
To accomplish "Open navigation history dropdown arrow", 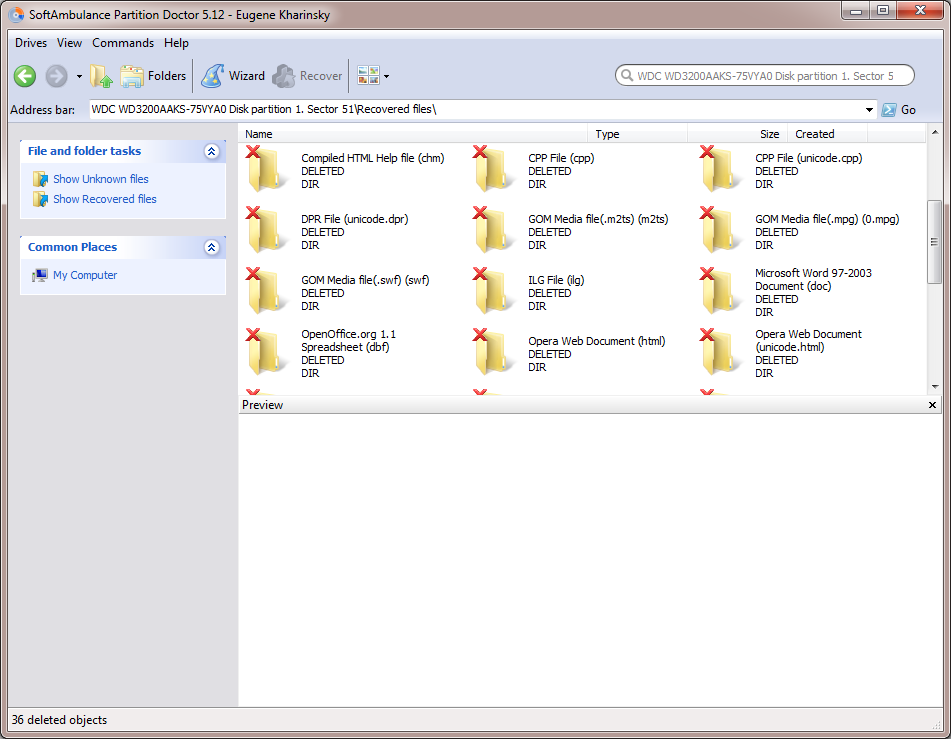I will [x=79, y=76].
